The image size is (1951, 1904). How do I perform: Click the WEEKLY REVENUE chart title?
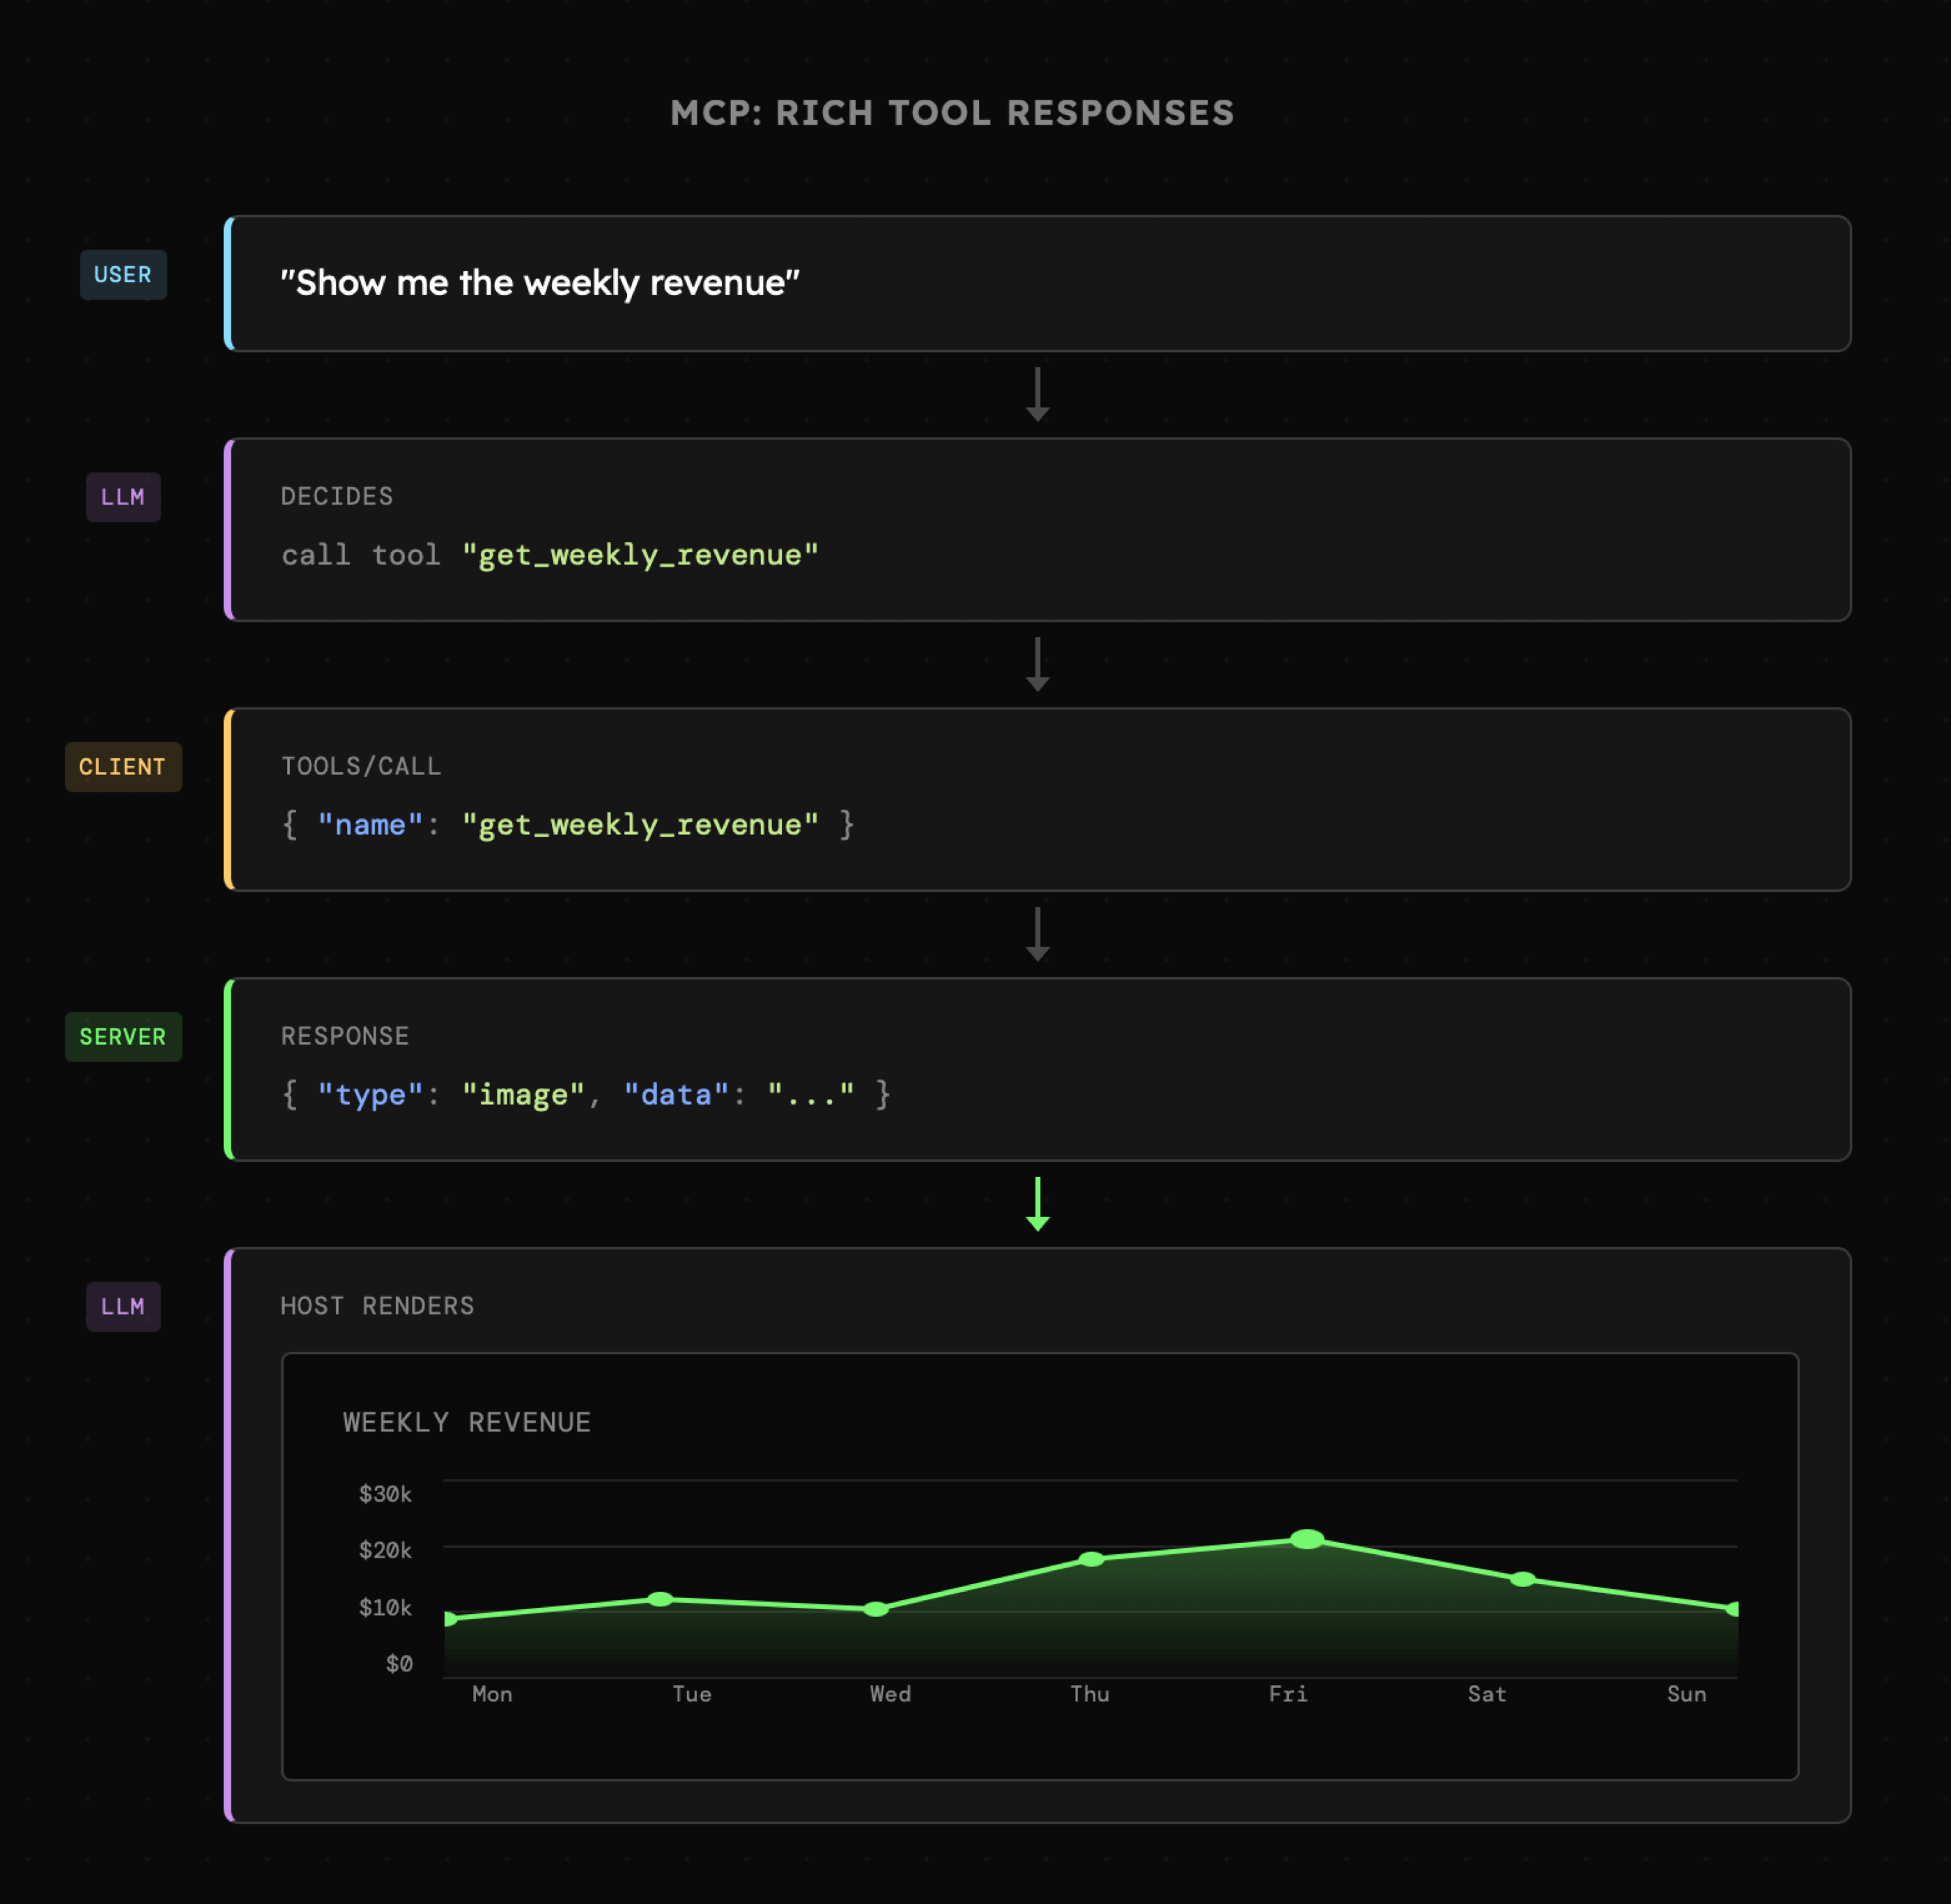tap(467, 1422)
